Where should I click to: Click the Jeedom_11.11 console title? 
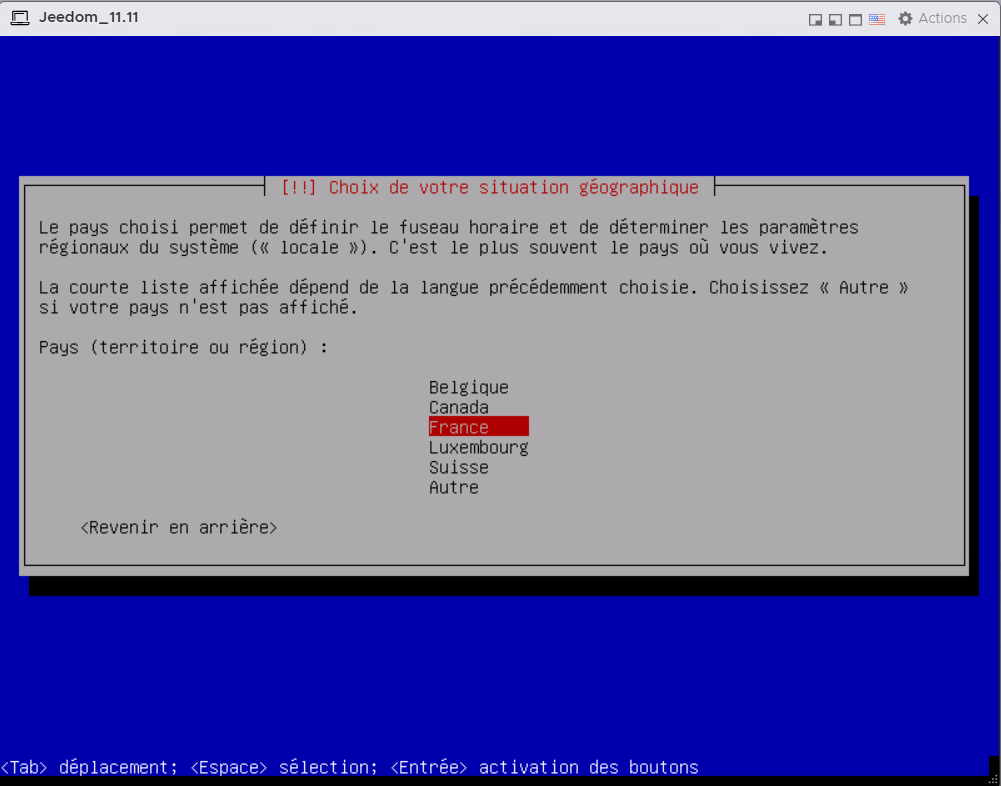[x=89, y=17]
